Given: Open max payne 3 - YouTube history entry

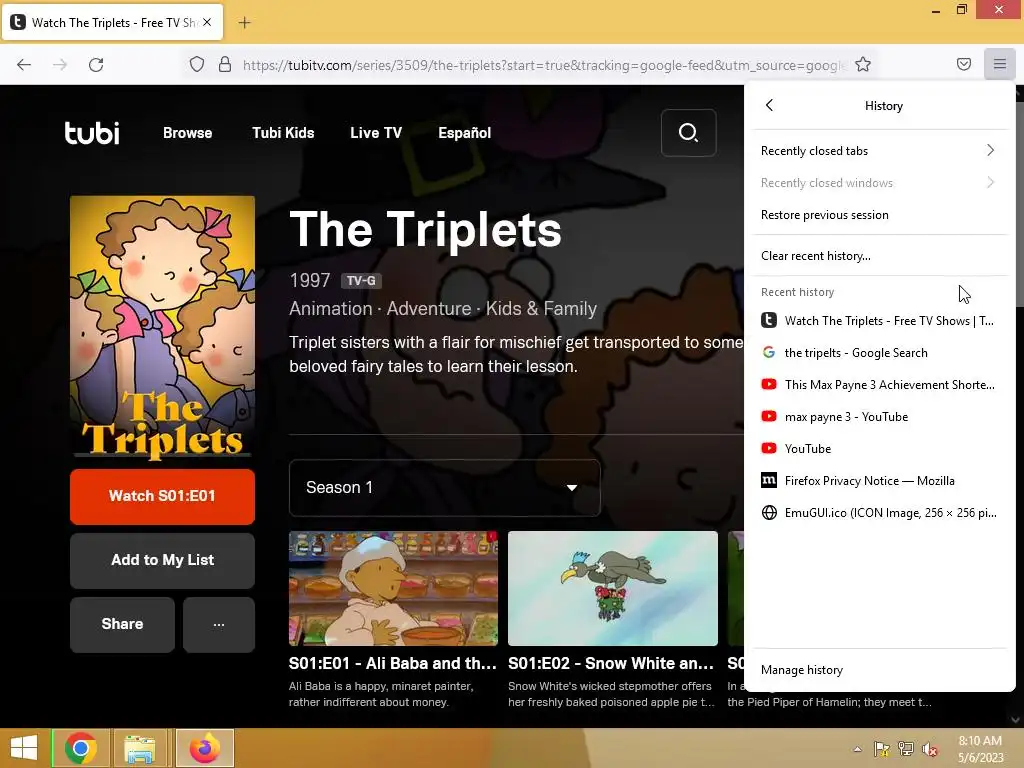Looking at the screenshot, I should click(x=879, y=417).
